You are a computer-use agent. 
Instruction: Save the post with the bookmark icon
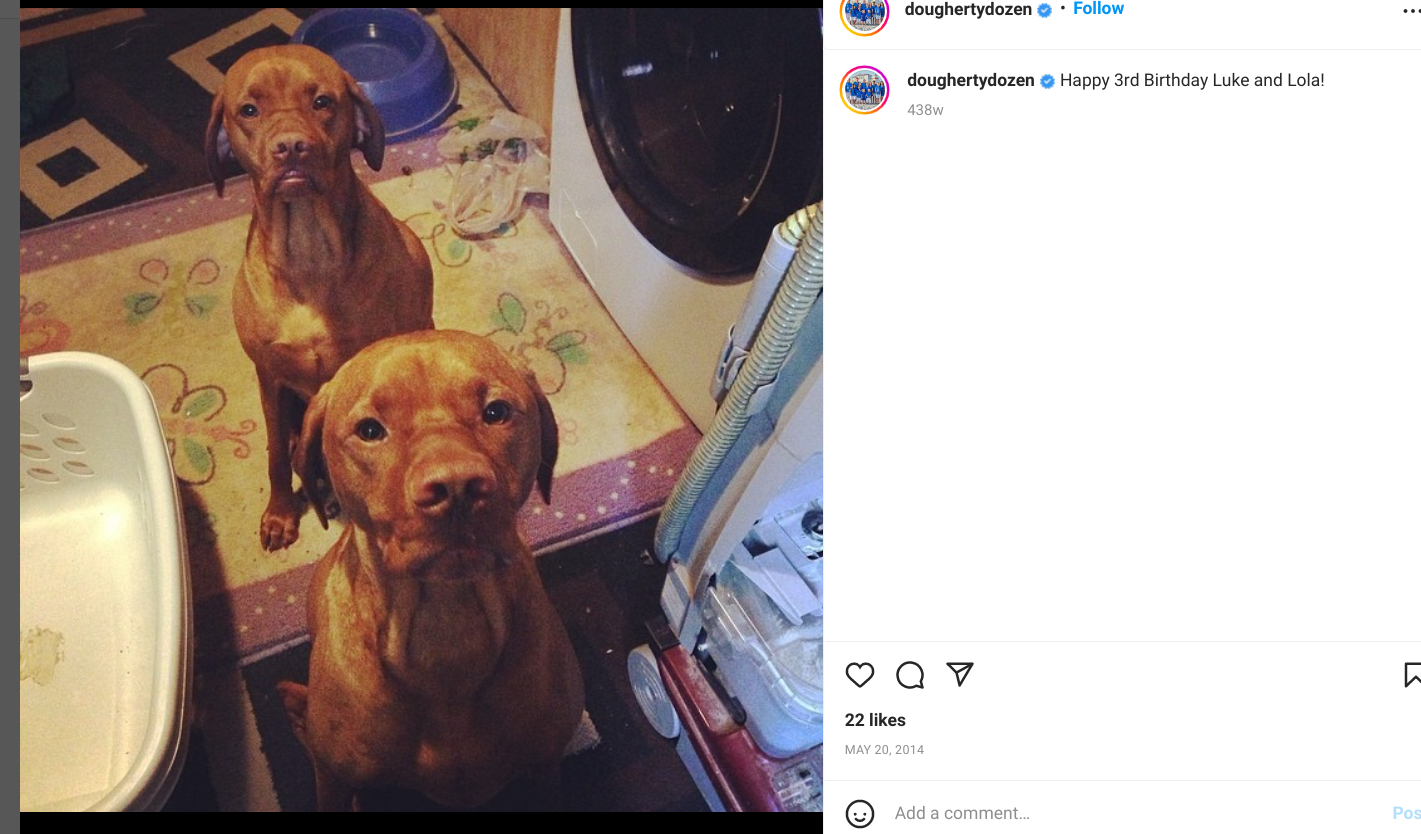1412,675
